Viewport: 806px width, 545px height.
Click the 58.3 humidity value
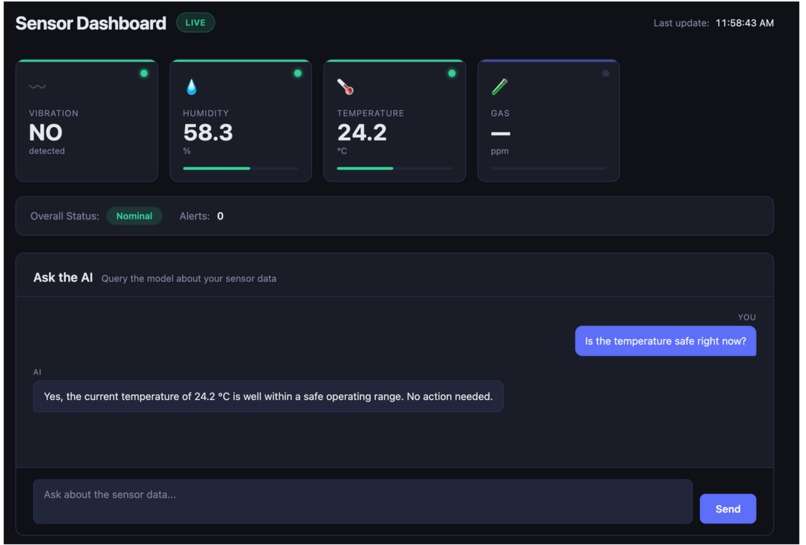(208, 133)
